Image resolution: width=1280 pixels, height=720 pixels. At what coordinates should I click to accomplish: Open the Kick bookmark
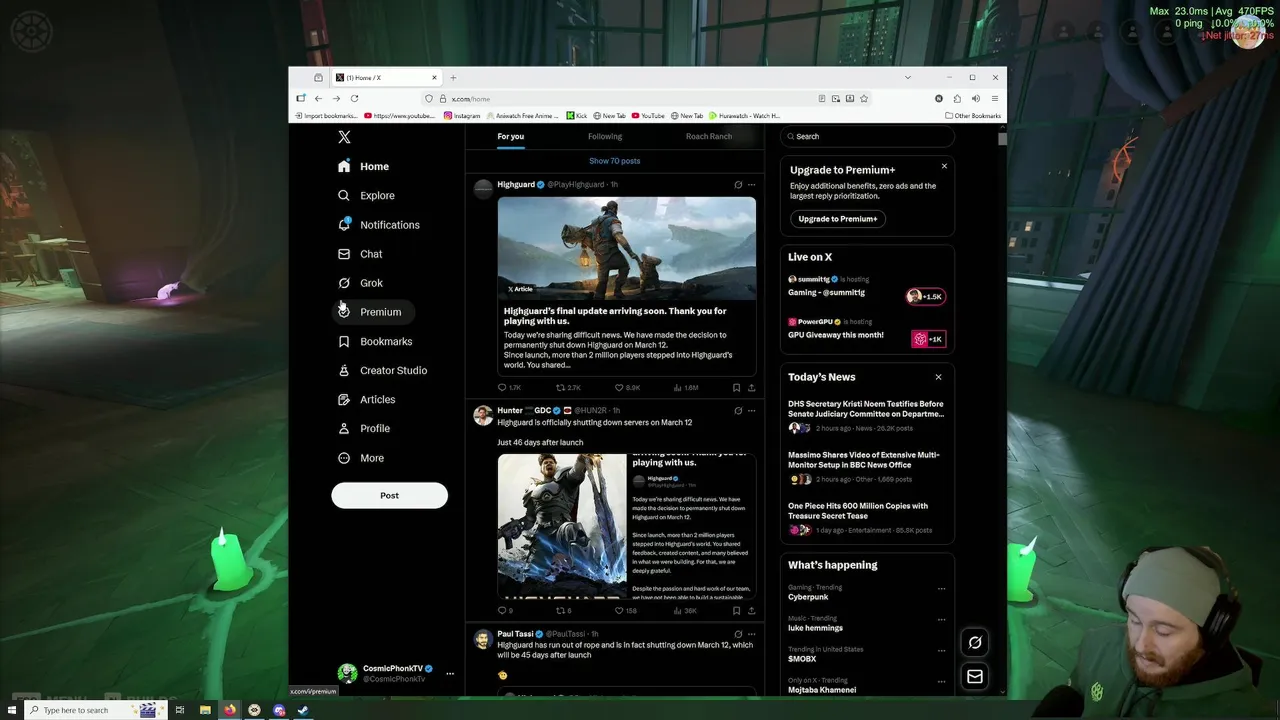pos(577,115)
